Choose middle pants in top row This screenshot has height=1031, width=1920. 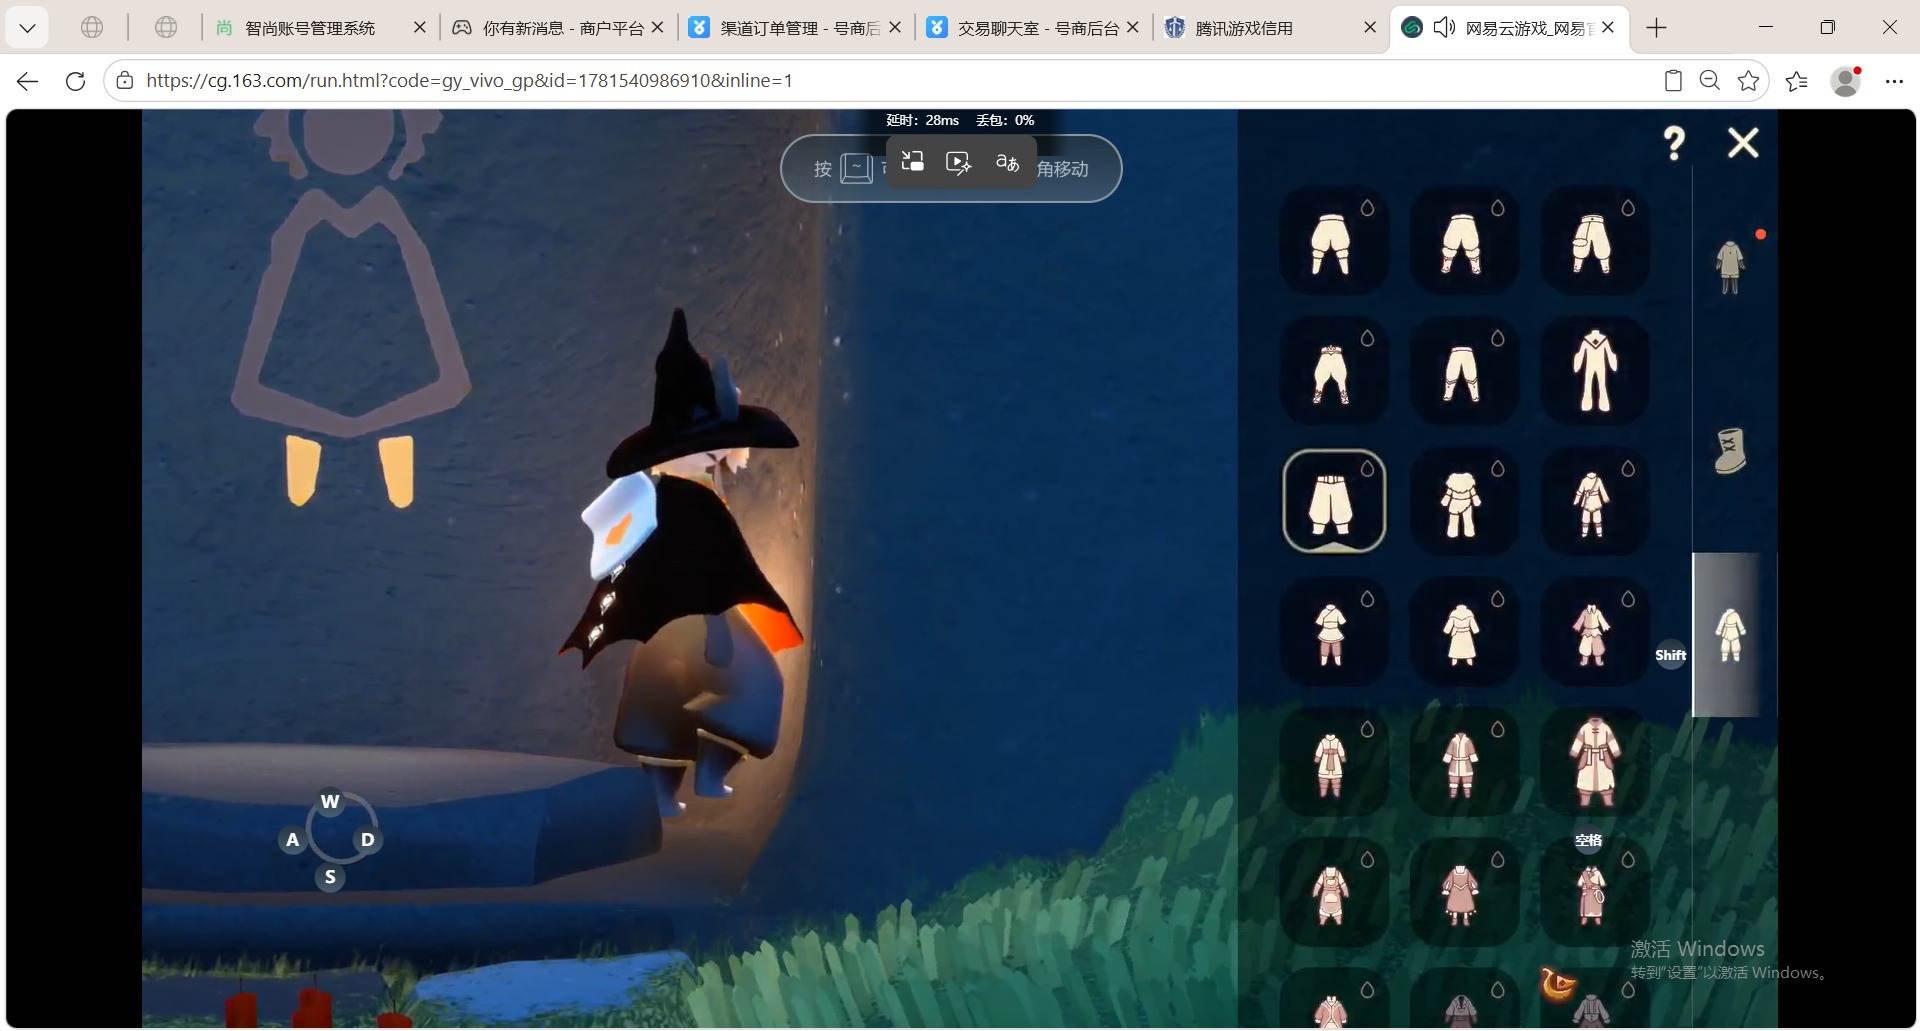(x=1463, y=240)
